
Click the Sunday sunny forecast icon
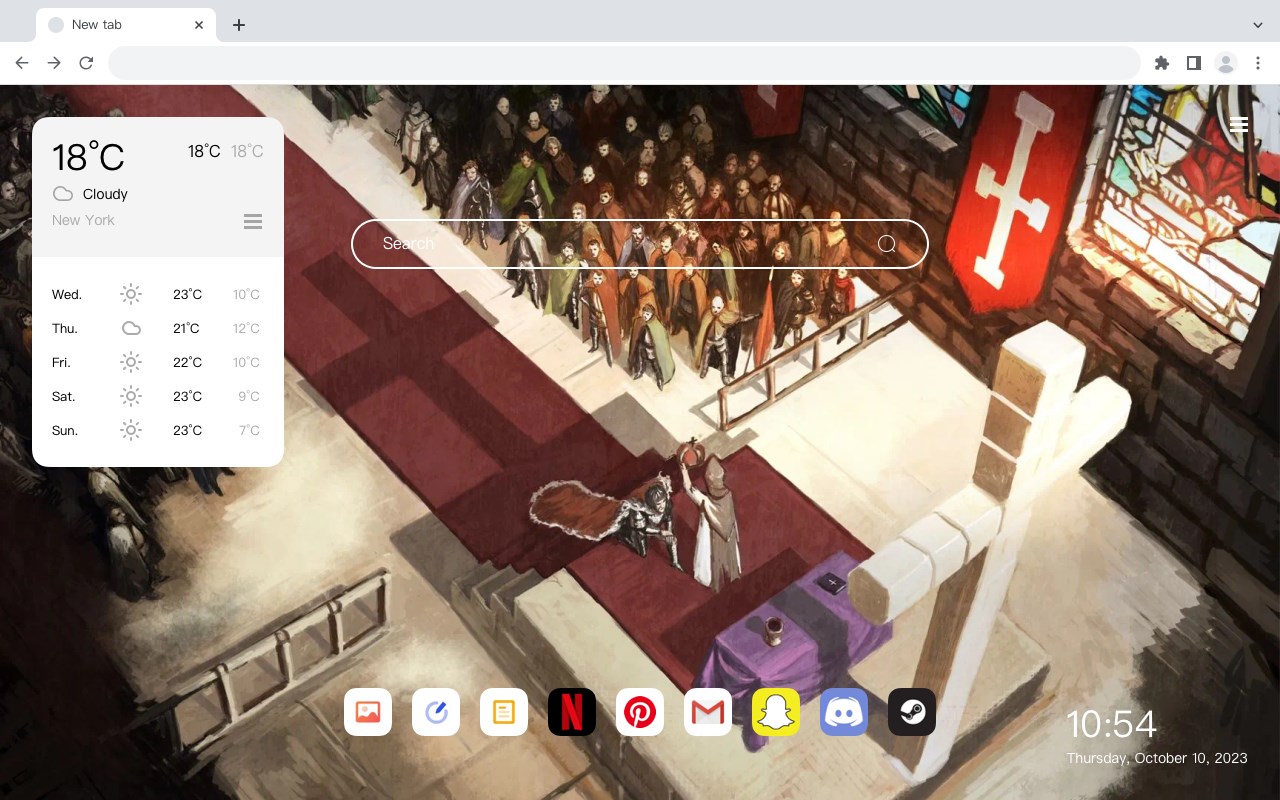point(131,430)
